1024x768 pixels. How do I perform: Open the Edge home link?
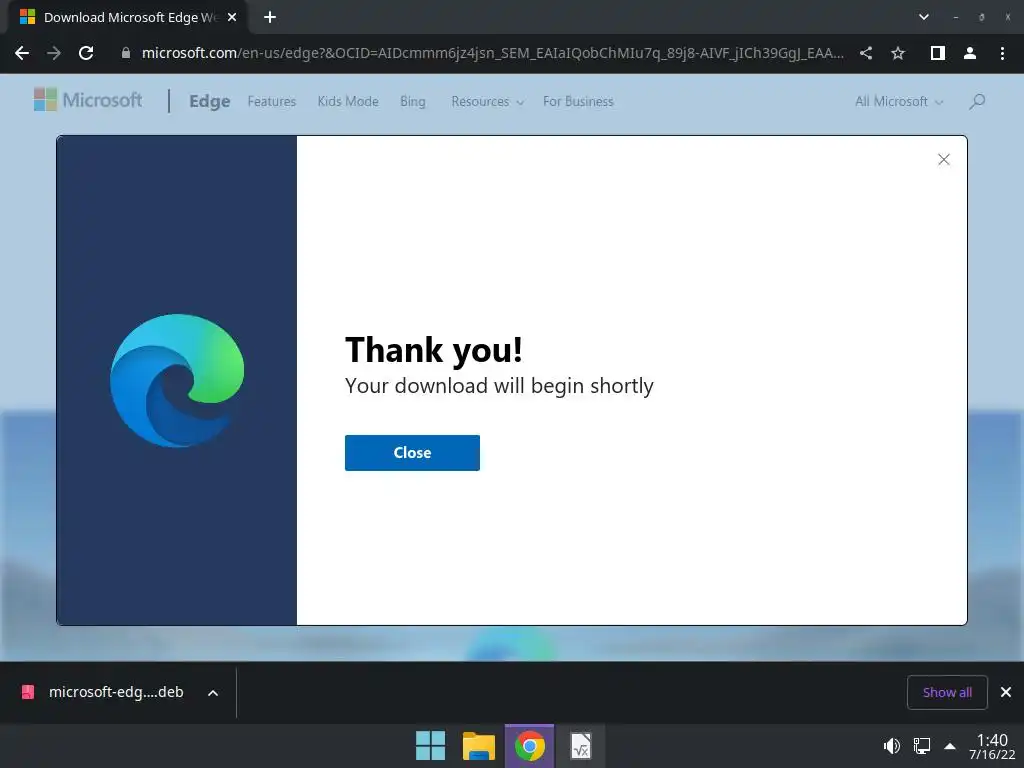(x=210, y=101)
